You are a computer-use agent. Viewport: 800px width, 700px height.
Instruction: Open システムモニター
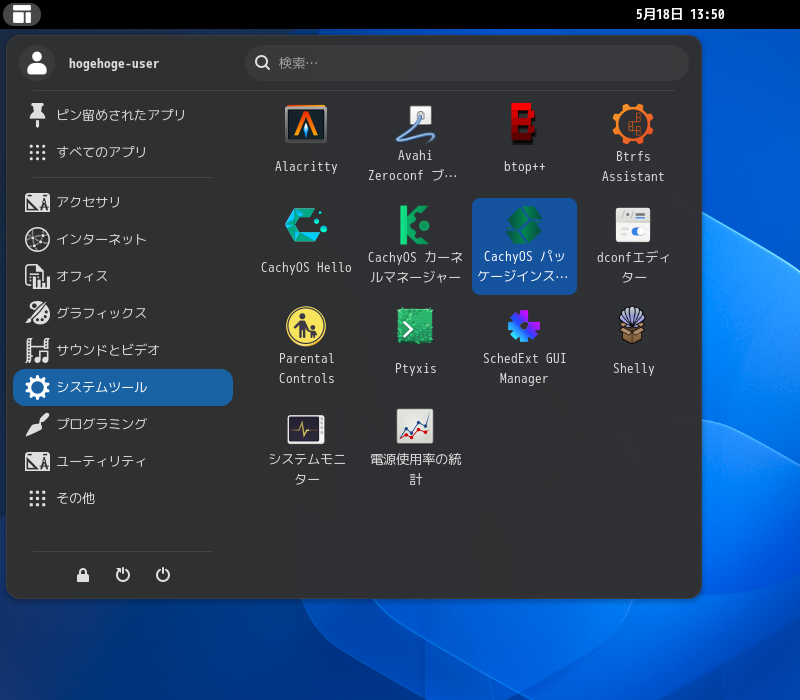click(x=306, y=447)
